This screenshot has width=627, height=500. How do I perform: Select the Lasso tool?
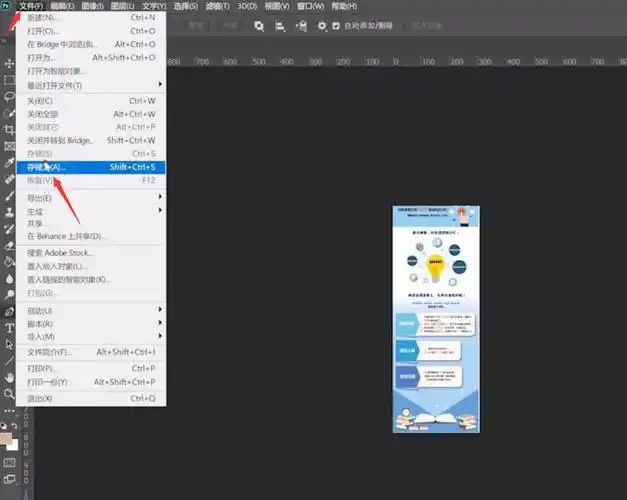(10, 97)
